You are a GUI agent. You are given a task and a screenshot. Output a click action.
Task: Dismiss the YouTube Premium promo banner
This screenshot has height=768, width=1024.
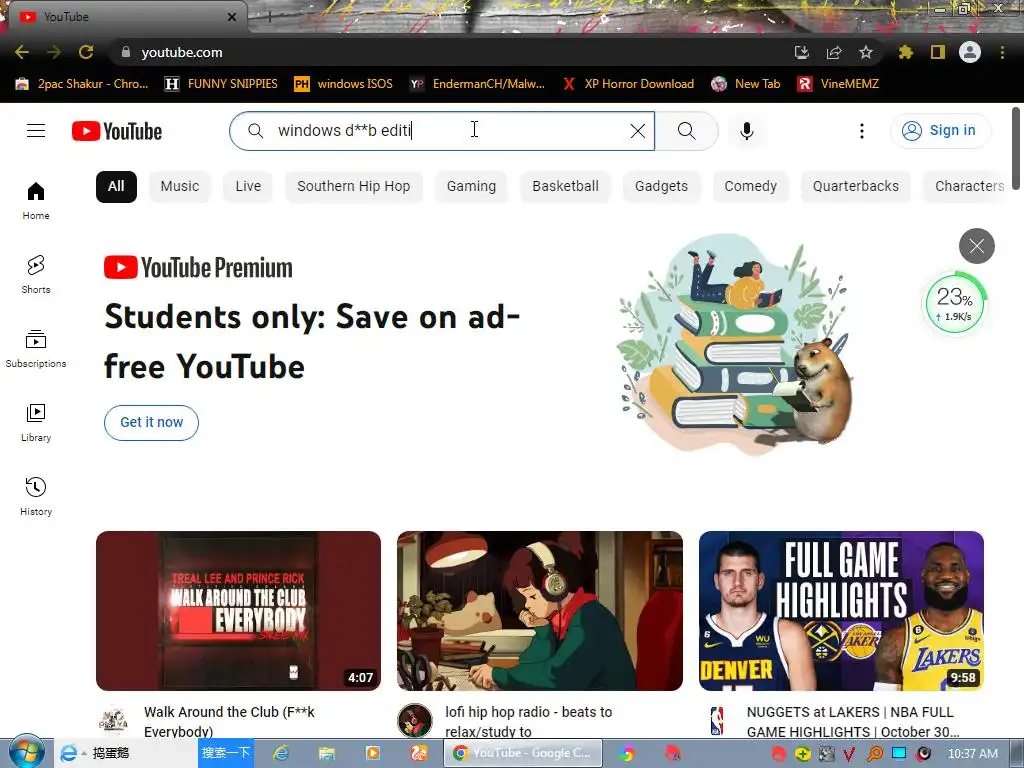(976, 246)
